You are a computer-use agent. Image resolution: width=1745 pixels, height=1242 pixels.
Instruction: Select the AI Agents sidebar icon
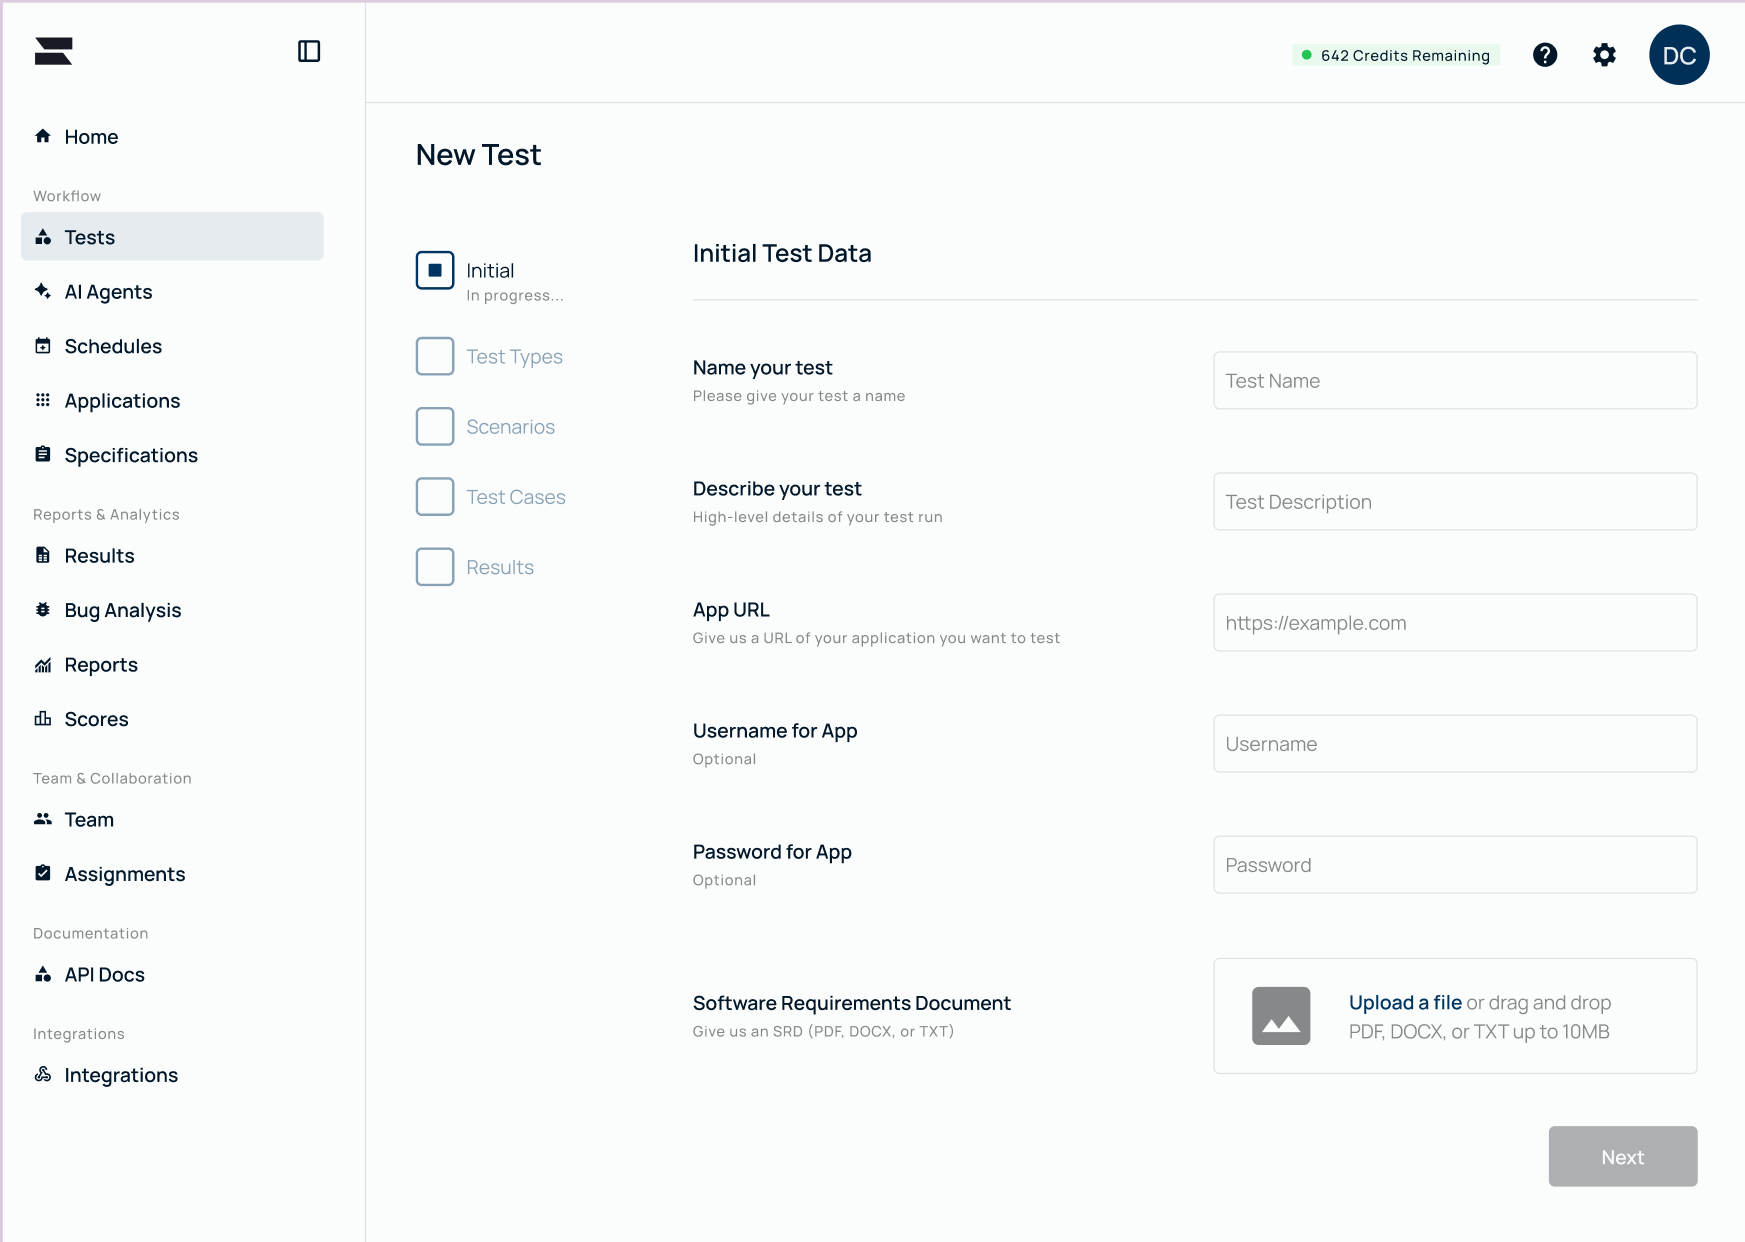[x=108, y=291]
